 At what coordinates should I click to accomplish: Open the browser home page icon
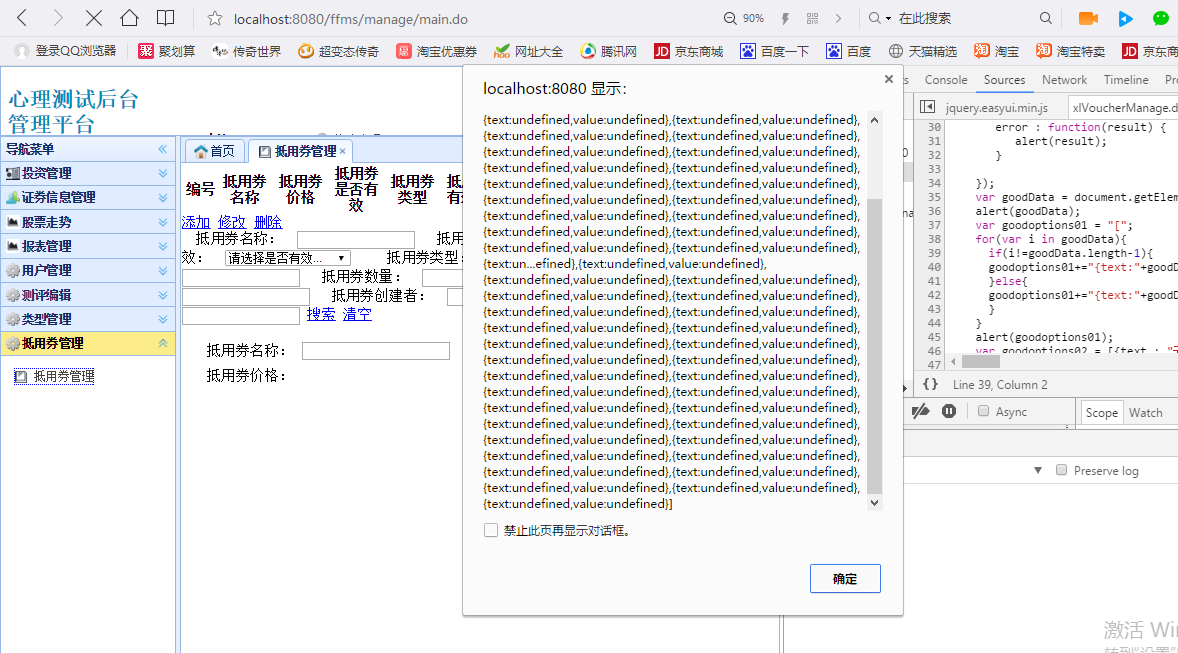pos(129,18)
